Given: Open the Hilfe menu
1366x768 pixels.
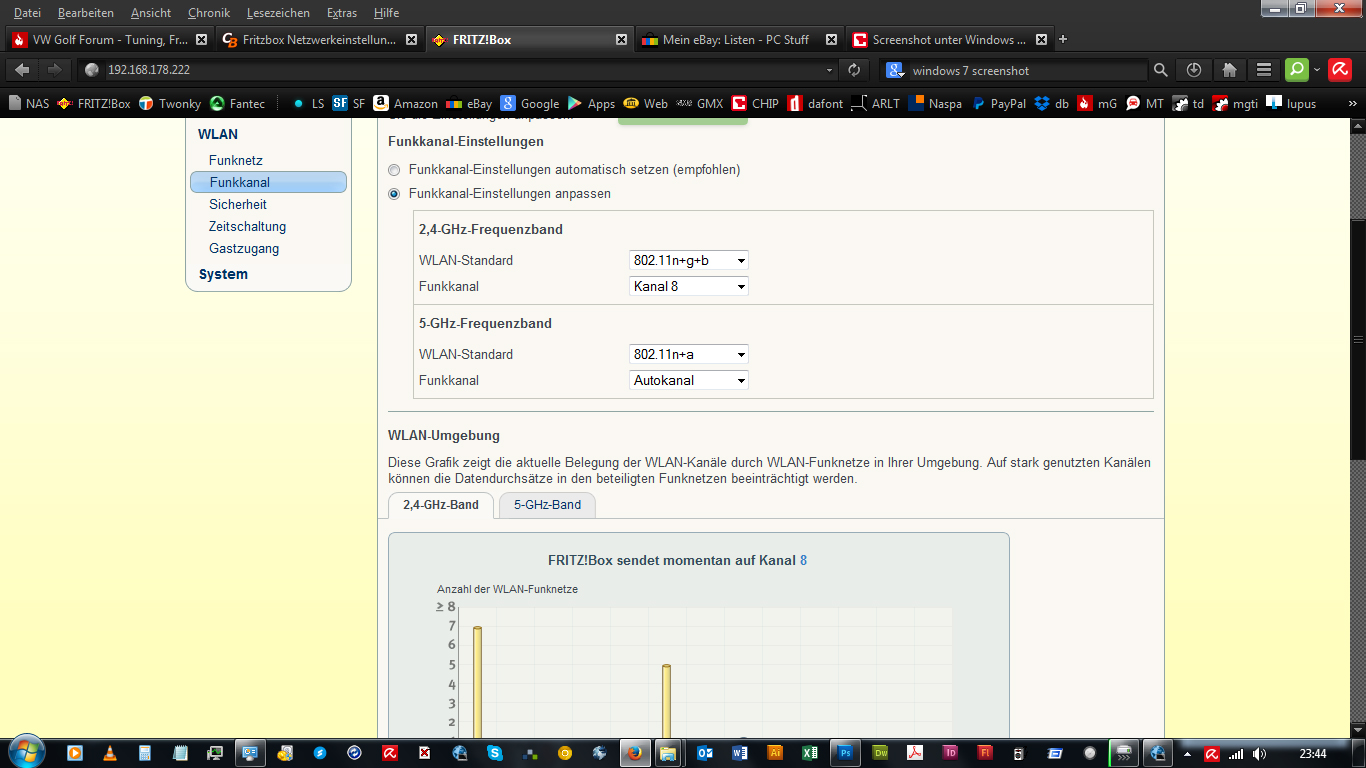Looking at the screenshot, I should [x=386, y=13].
